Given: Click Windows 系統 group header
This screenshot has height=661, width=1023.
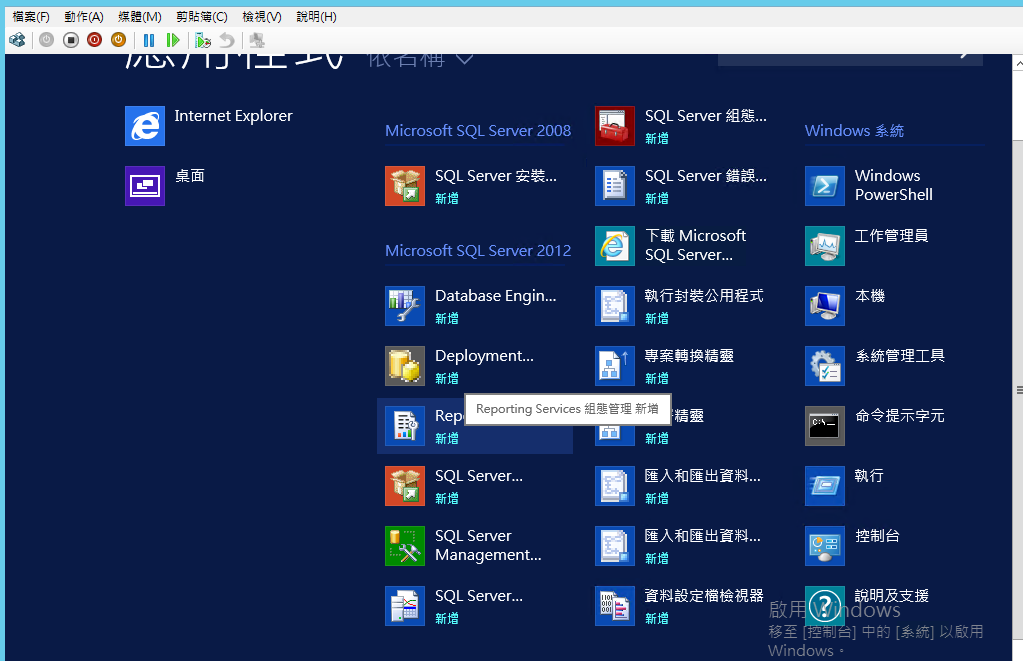Looking at the screenshot, I should 854,131.
